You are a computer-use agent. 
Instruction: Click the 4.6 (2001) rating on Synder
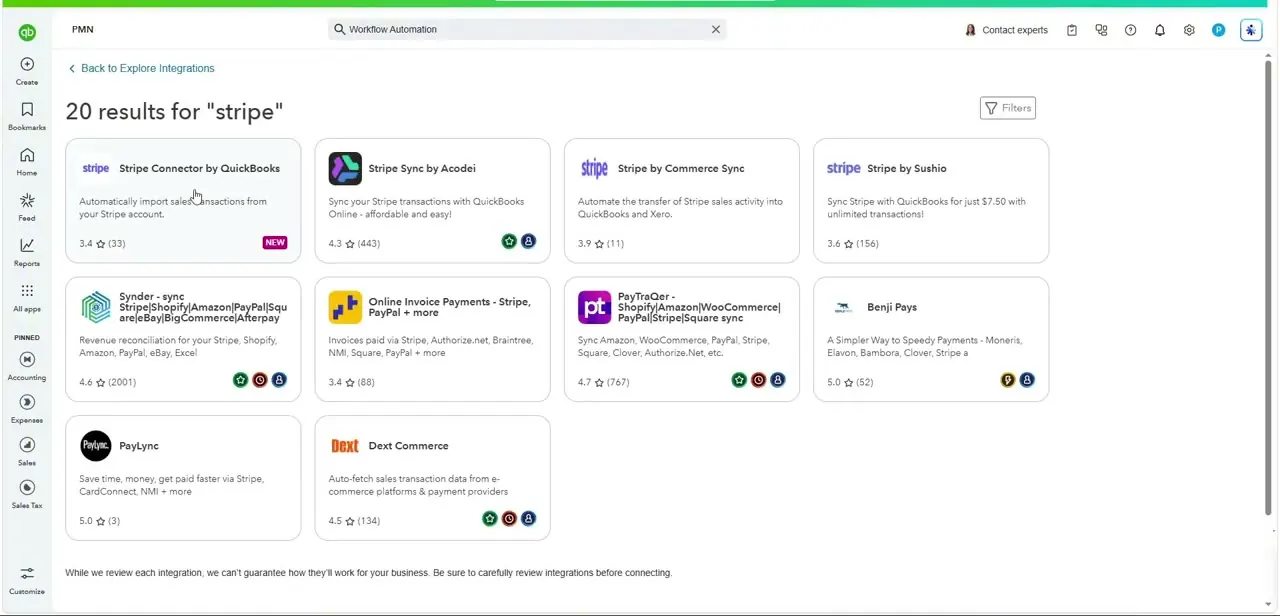107,382
